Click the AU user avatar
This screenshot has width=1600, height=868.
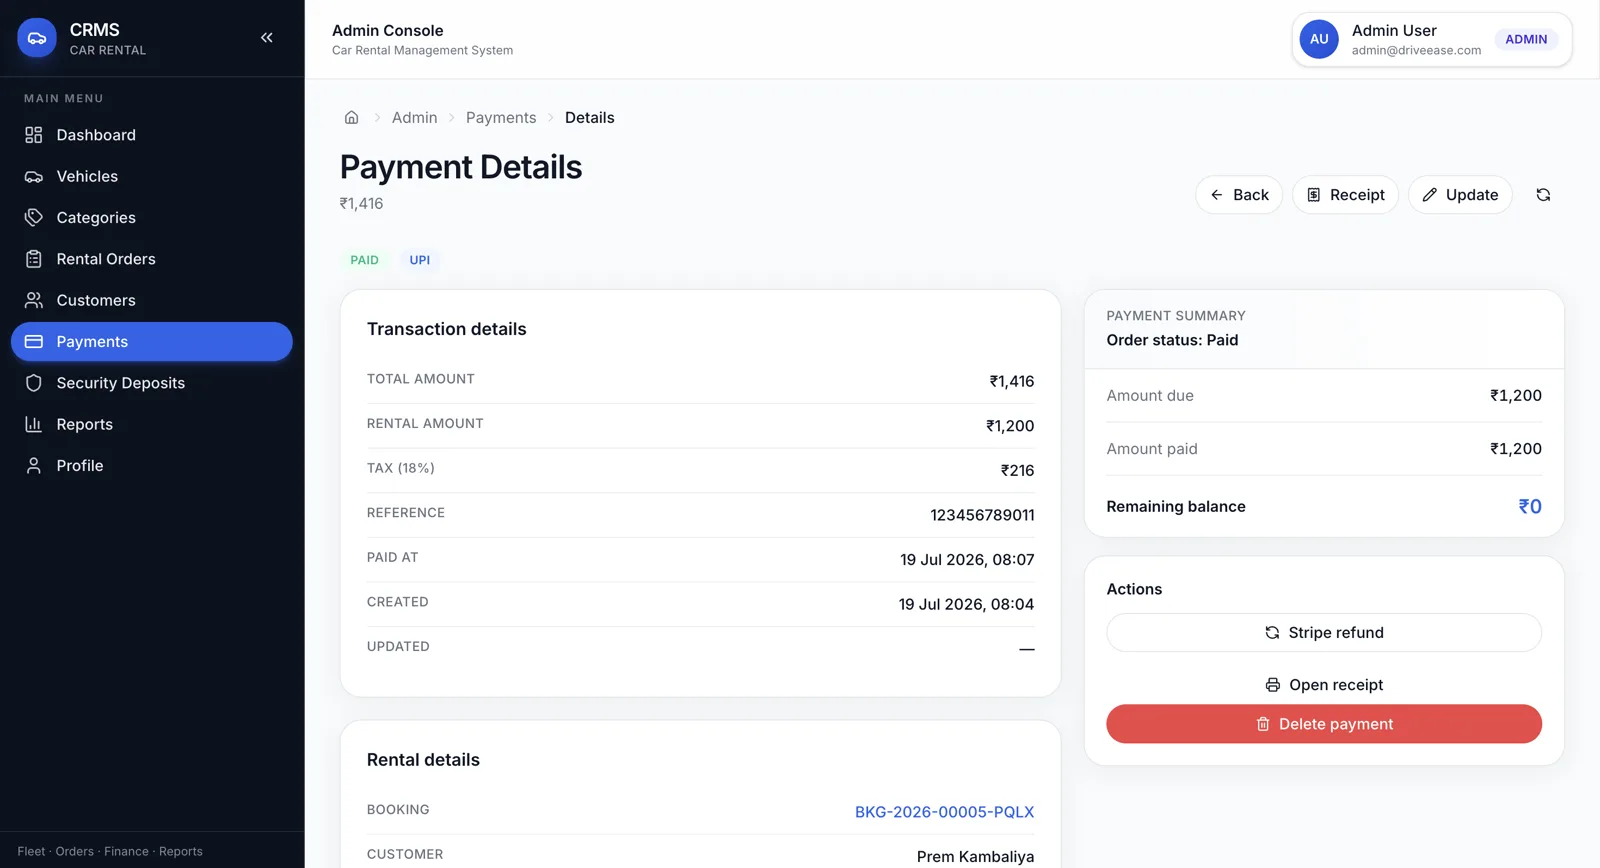pyautogui.click(x=1319, y=39)
